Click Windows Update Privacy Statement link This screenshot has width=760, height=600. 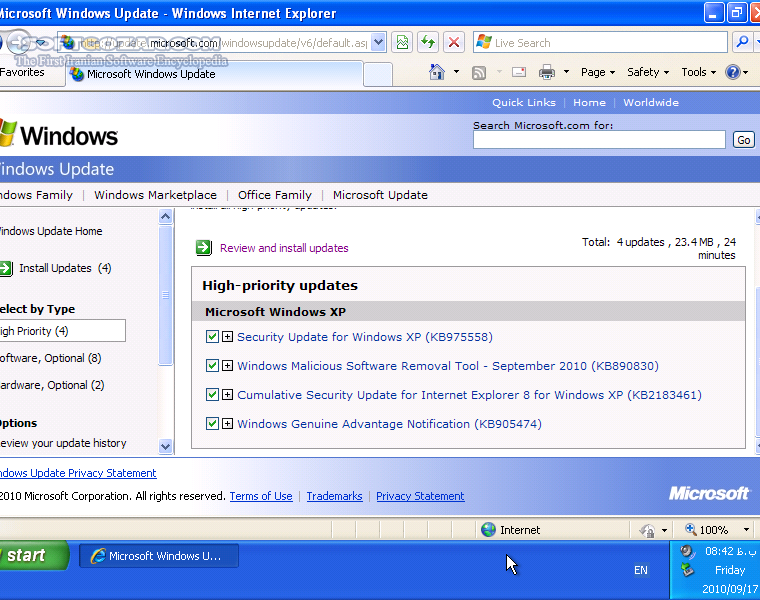[x=78, y=473]
